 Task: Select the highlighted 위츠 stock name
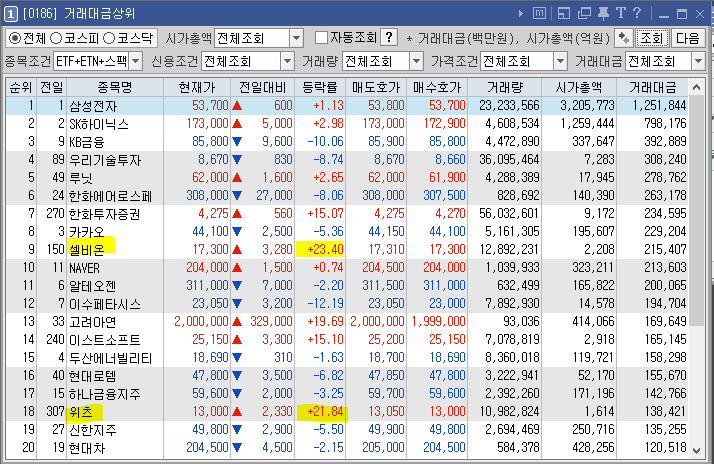tap(81, 412)
